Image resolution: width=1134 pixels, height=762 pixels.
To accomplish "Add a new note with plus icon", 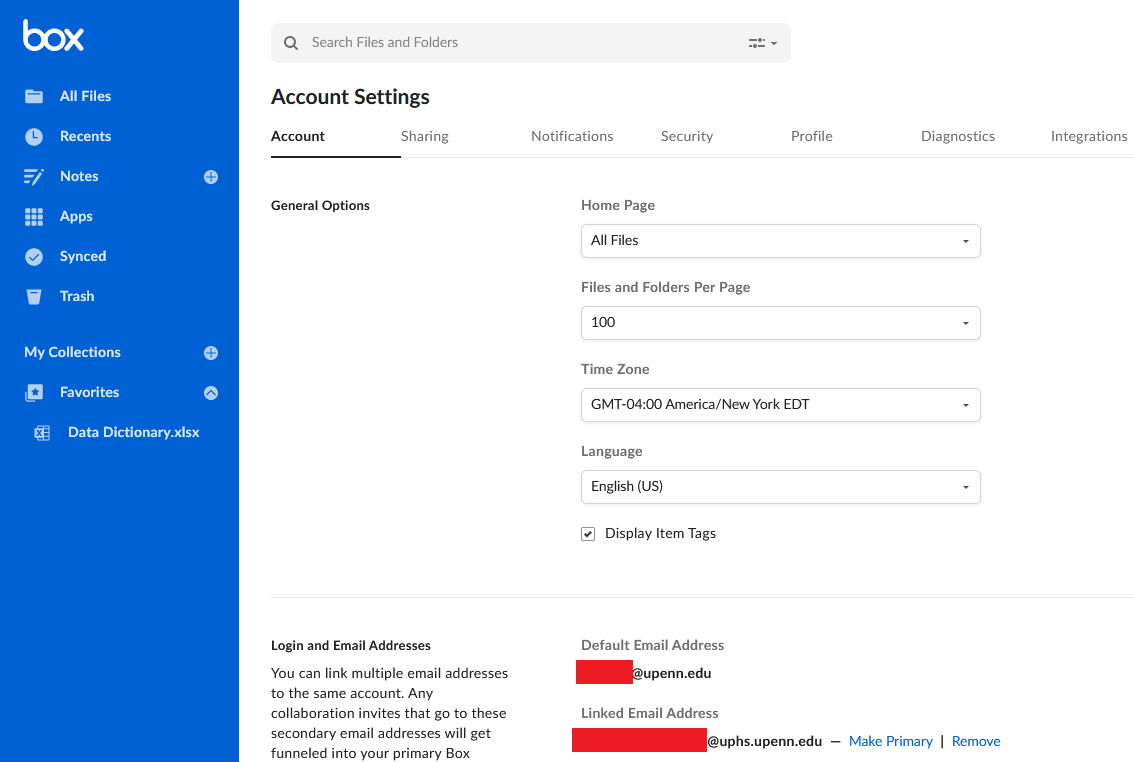I will pos(211,177).
